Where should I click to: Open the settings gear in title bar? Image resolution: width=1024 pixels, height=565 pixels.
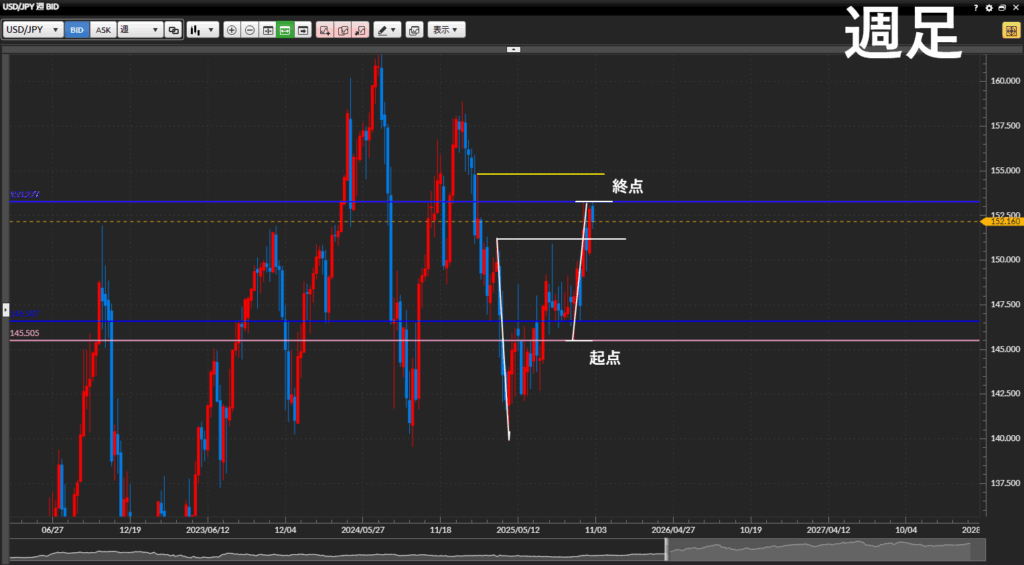(x=989, y=7)
